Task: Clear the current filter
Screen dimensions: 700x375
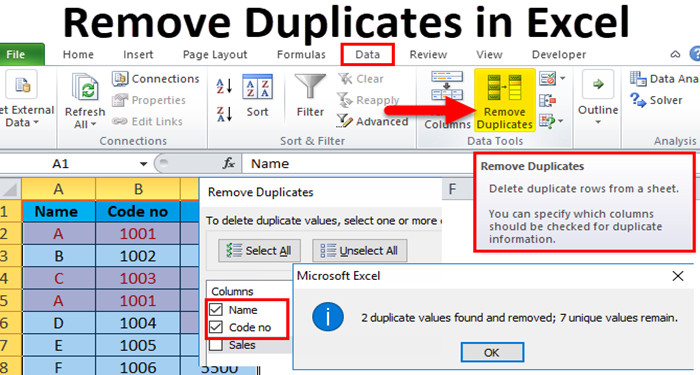Action: point(361,79)
